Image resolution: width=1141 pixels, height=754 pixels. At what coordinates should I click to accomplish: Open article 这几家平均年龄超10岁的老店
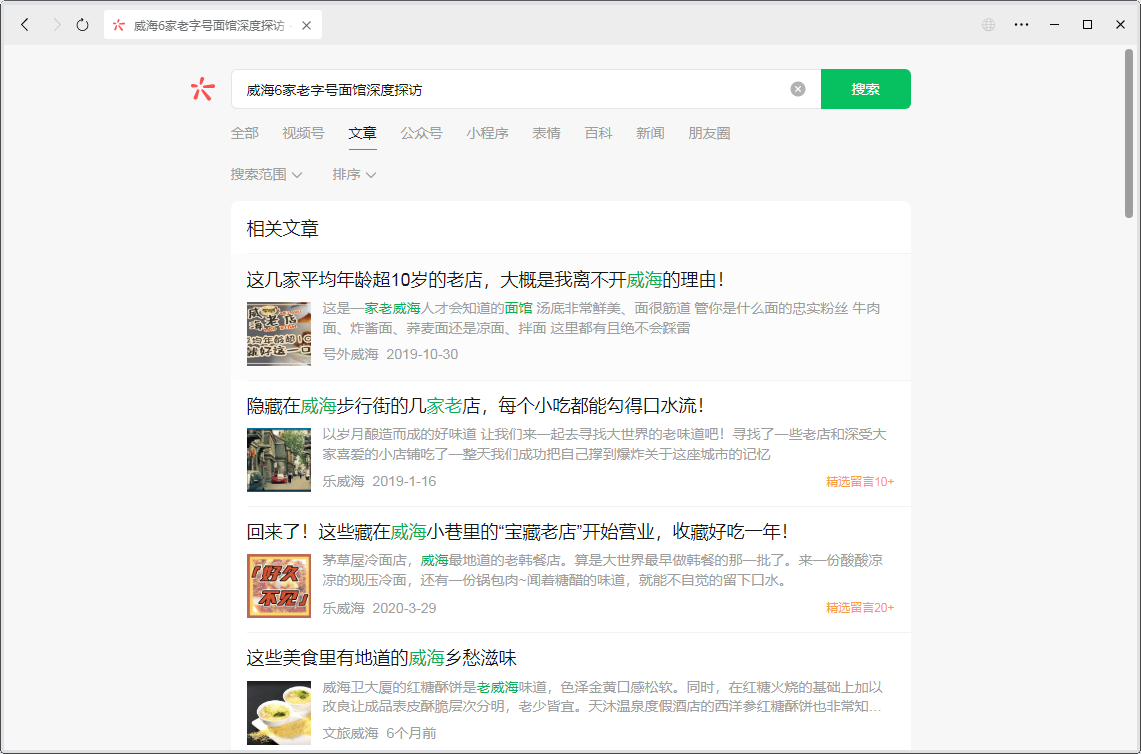pos(485,280)
